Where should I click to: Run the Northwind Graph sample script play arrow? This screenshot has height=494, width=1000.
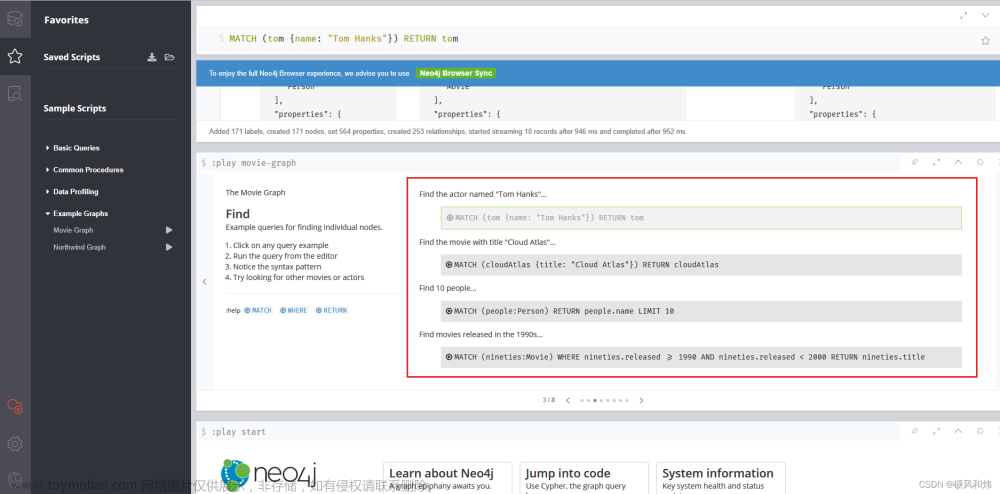(169, 247)
